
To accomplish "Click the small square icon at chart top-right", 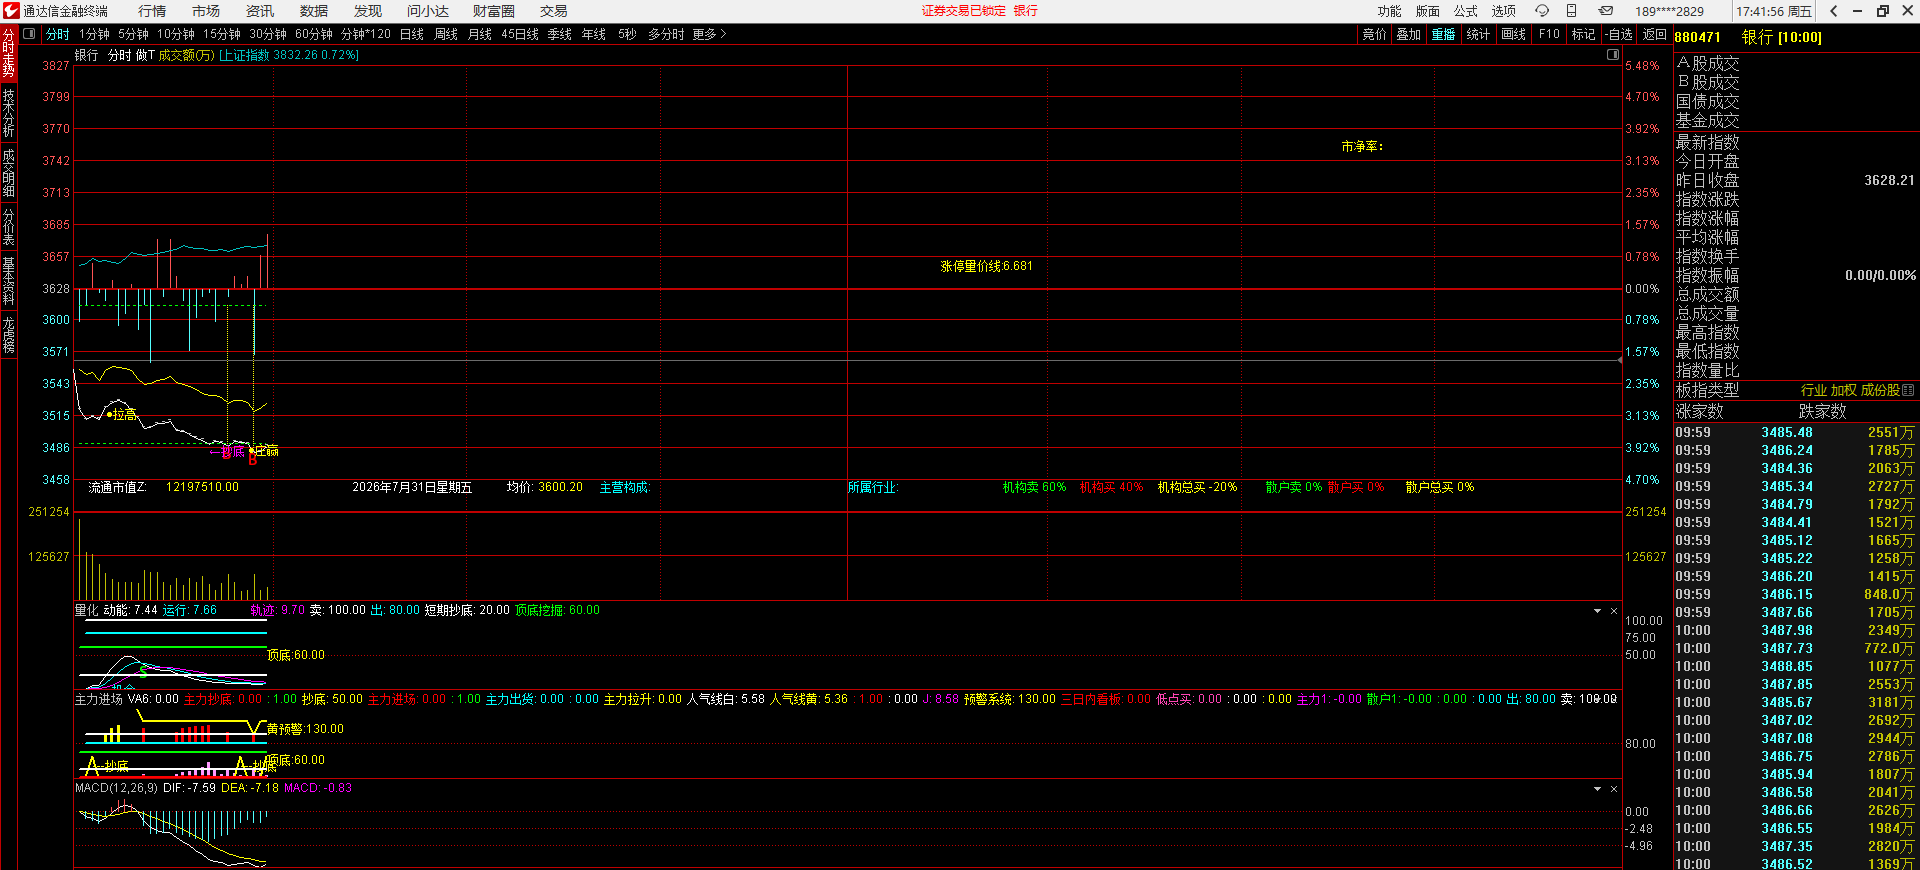I will tap(1612, 55).
